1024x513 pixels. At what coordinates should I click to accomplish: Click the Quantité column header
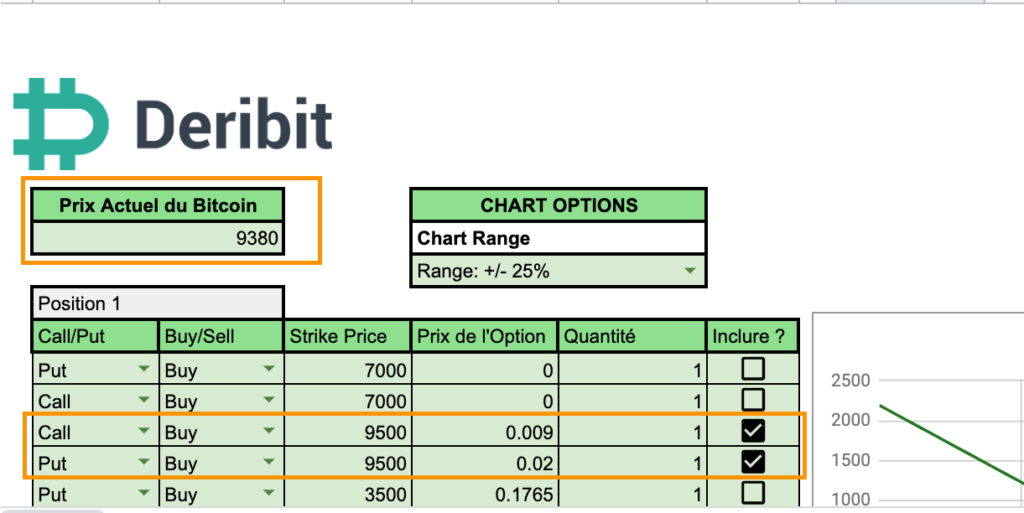pyautogui.click(x=632, y=337)
